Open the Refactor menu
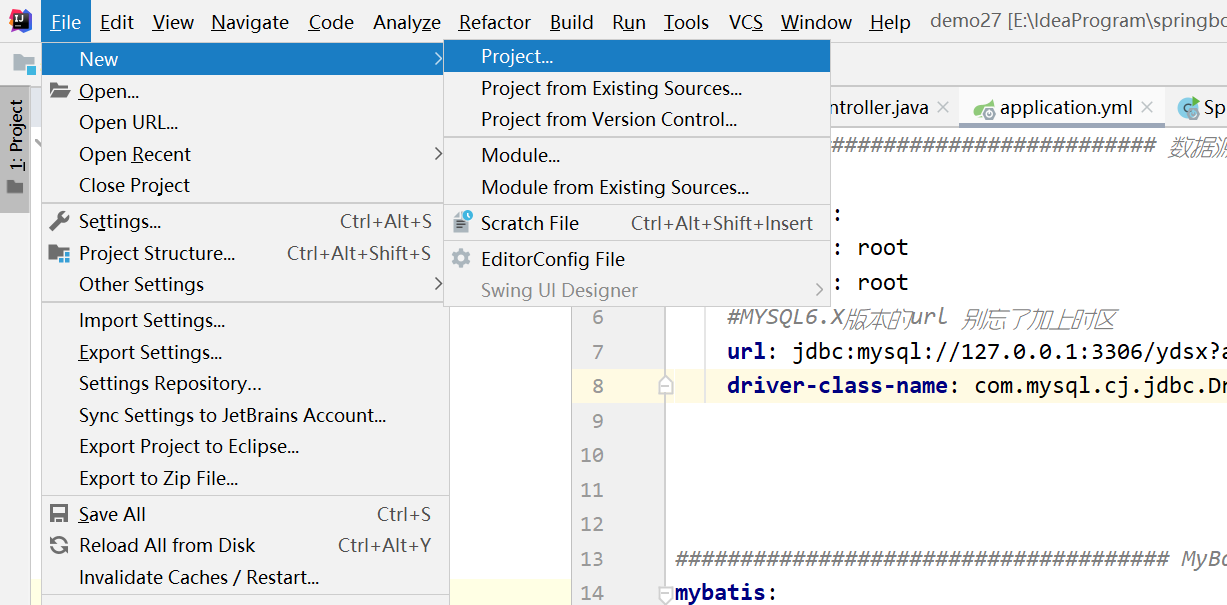 point(495,22)
